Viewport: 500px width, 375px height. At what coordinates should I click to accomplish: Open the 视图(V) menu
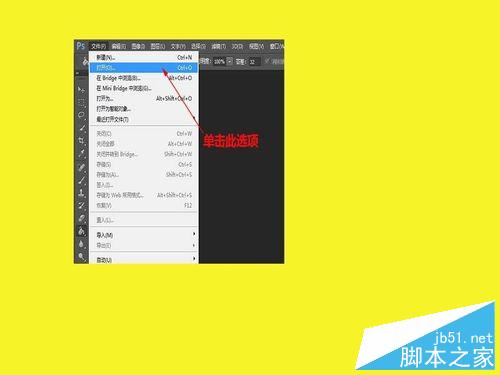click(256, 46)
